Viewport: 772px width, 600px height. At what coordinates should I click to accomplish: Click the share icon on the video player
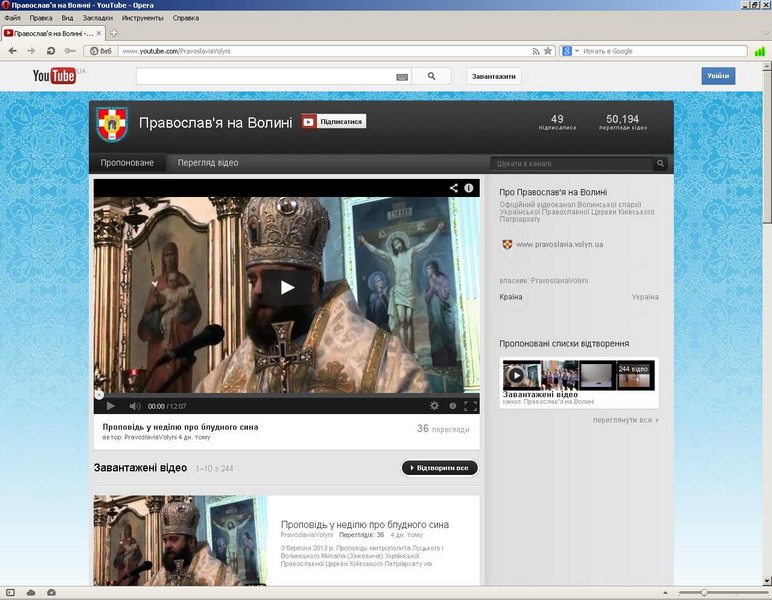click(453, 188)
